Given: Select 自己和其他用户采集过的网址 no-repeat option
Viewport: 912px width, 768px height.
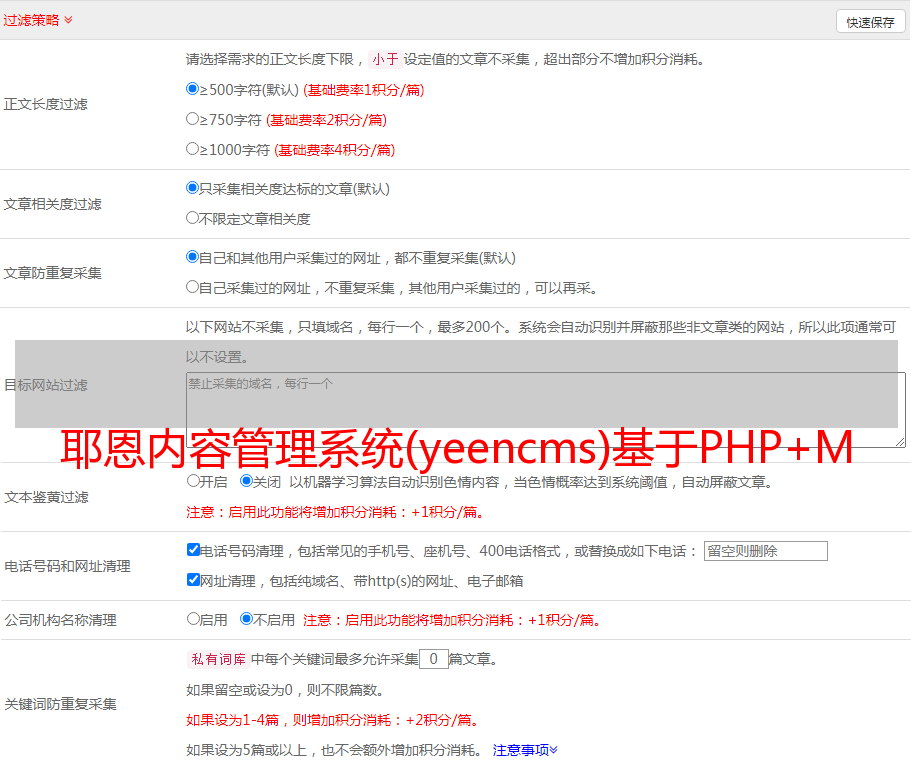Looking at the screenshot, I should [x=193, y=257].
